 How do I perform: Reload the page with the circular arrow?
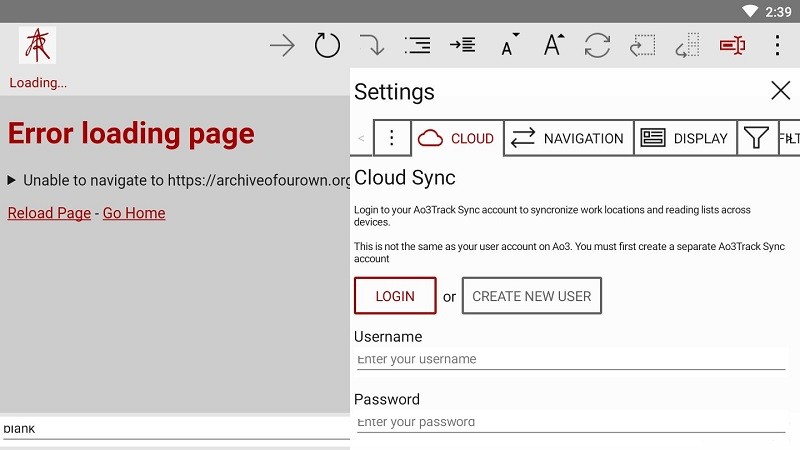(327, 45)
